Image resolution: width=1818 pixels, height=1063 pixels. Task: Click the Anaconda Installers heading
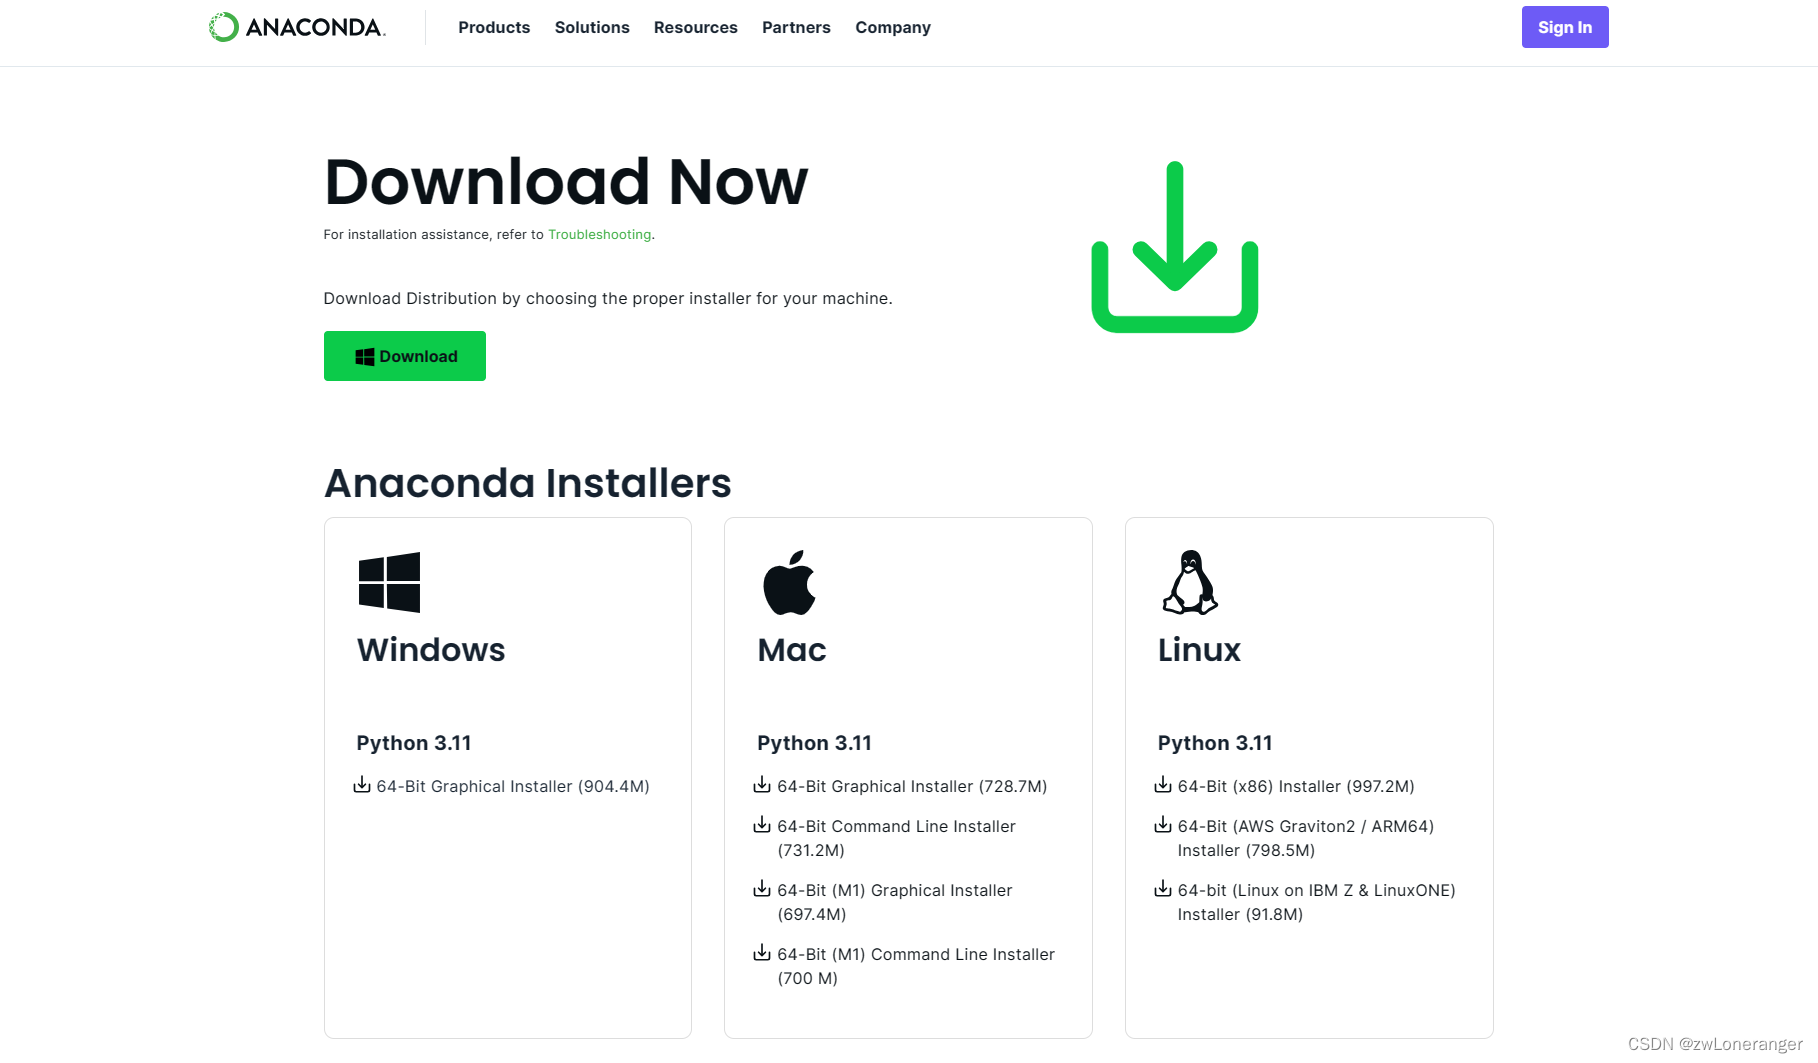click(528, 483)
